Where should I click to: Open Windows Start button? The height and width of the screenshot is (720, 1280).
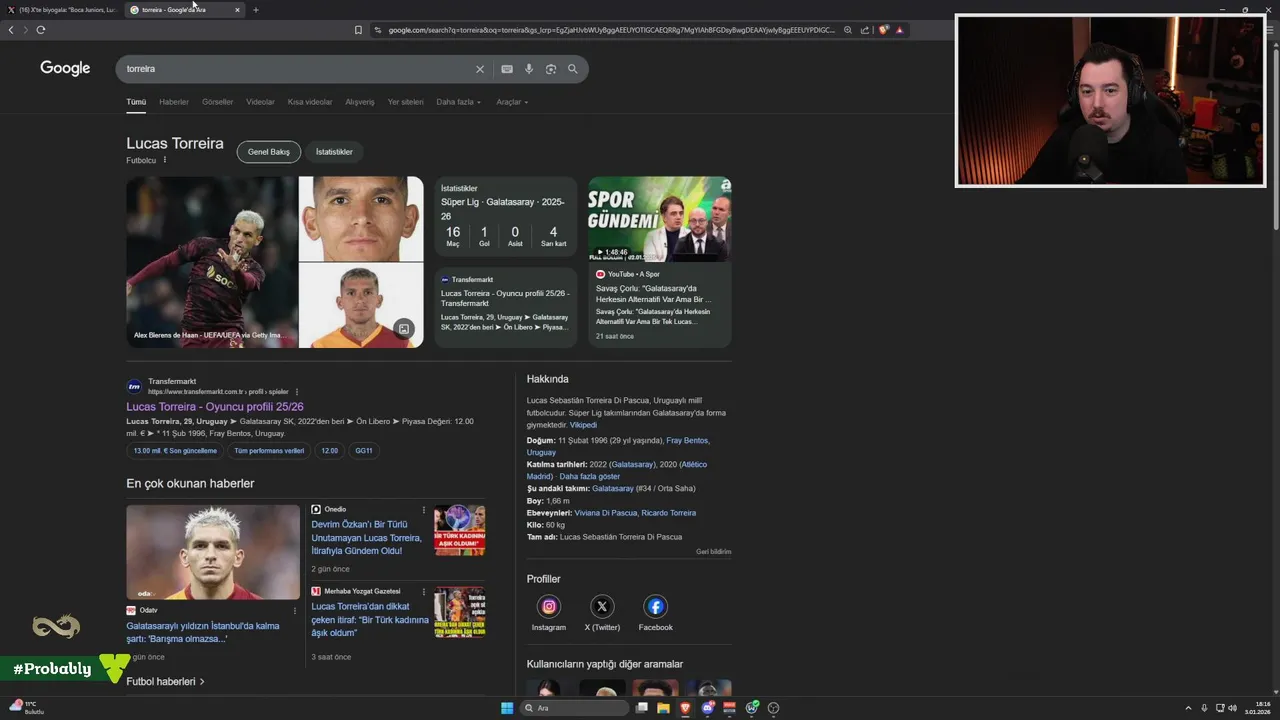click(x=507, y=708)
